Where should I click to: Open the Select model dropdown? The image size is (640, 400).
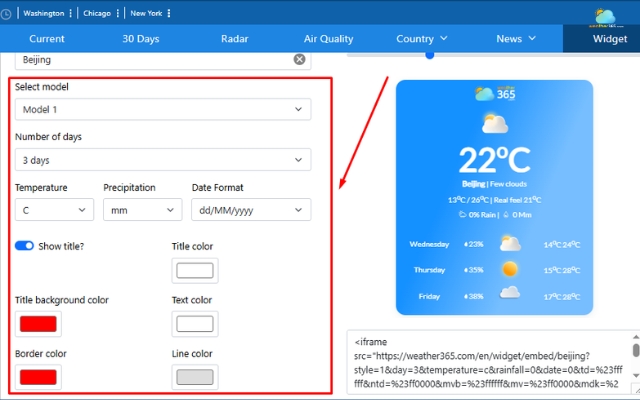click(x=163, y=109)
